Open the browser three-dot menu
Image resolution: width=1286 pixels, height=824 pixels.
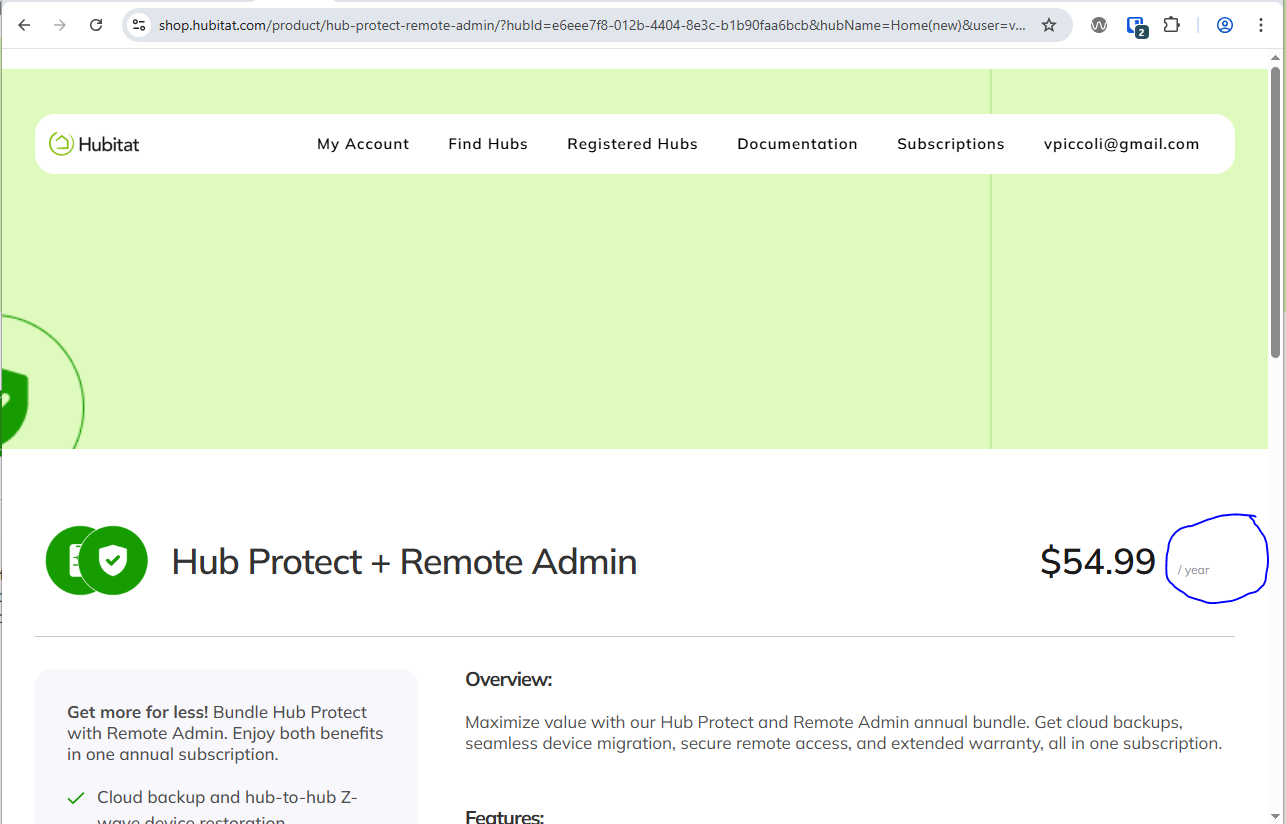(x=1261, y=24)
